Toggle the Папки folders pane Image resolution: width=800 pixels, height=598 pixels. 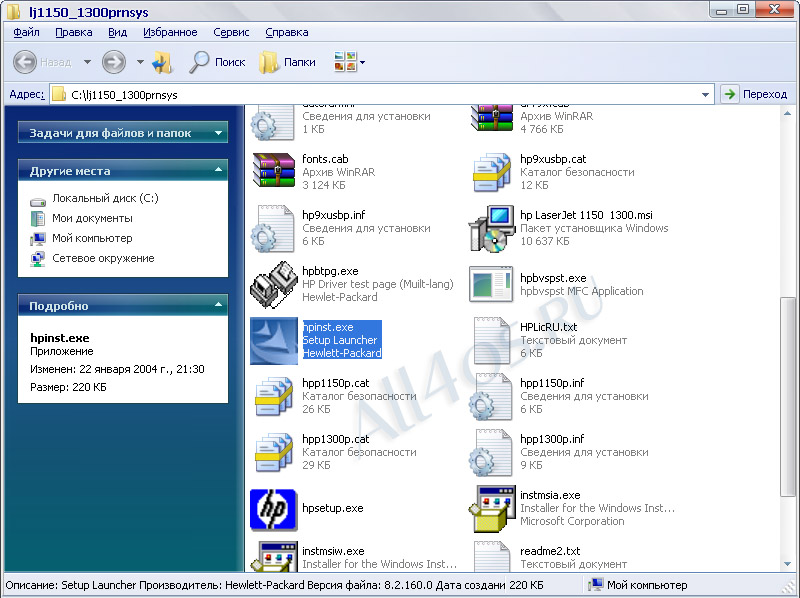[287, 62]
